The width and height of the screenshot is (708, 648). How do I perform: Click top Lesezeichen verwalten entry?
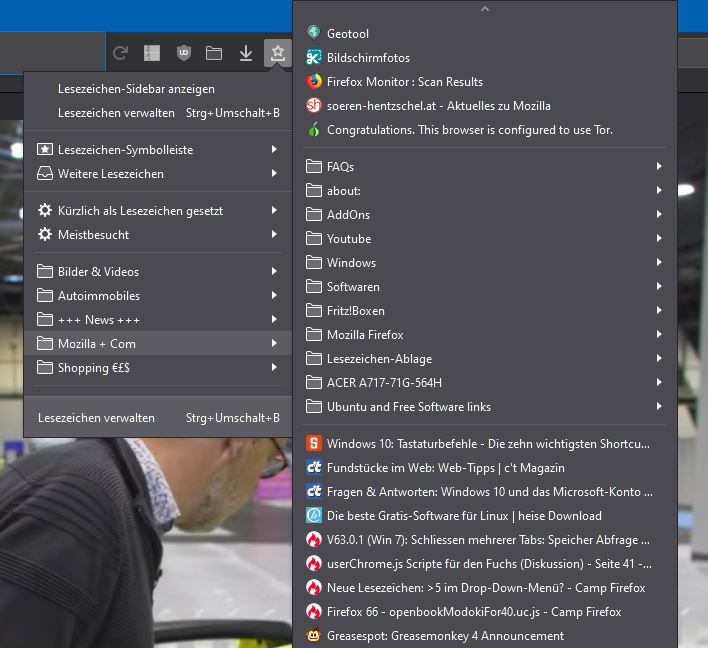click(x=158, y=112)
